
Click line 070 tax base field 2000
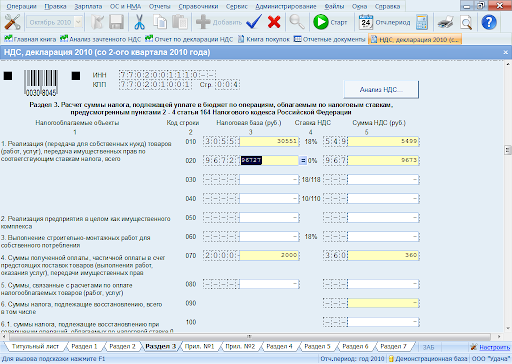tap(269, 255)
